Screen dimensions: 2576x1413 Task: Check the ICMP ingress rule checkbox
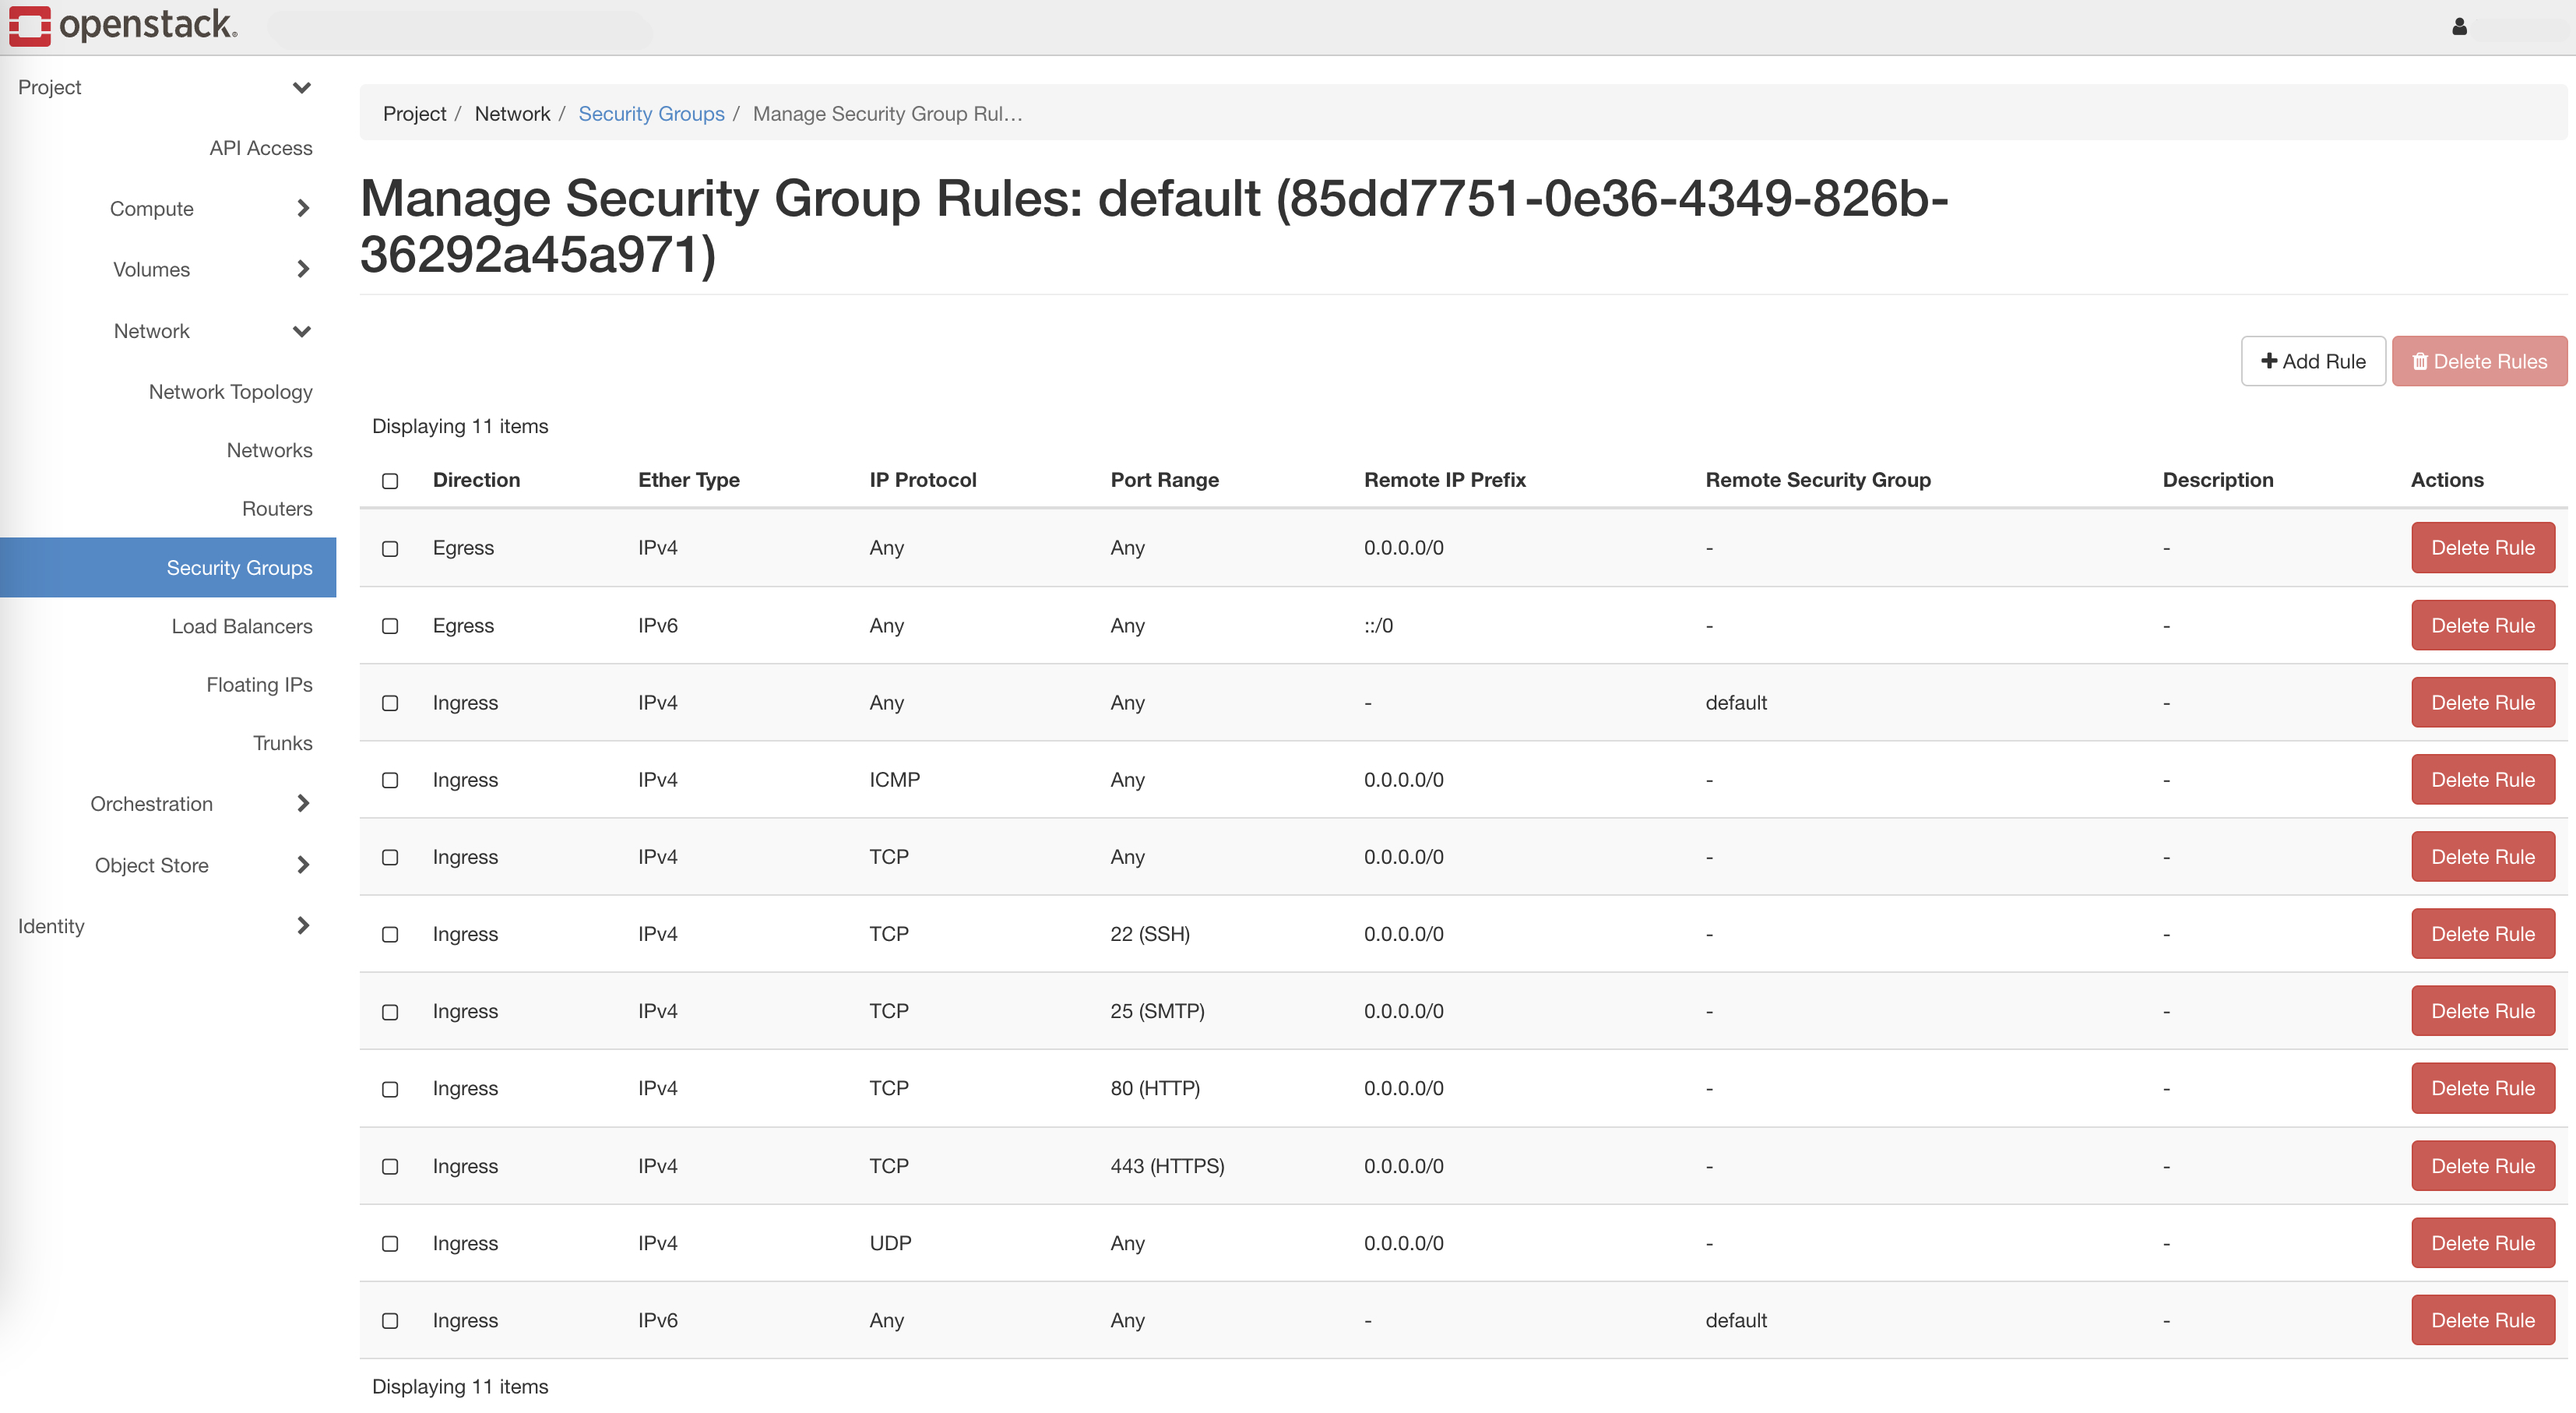pyautogui.click(x=390, y=781)
